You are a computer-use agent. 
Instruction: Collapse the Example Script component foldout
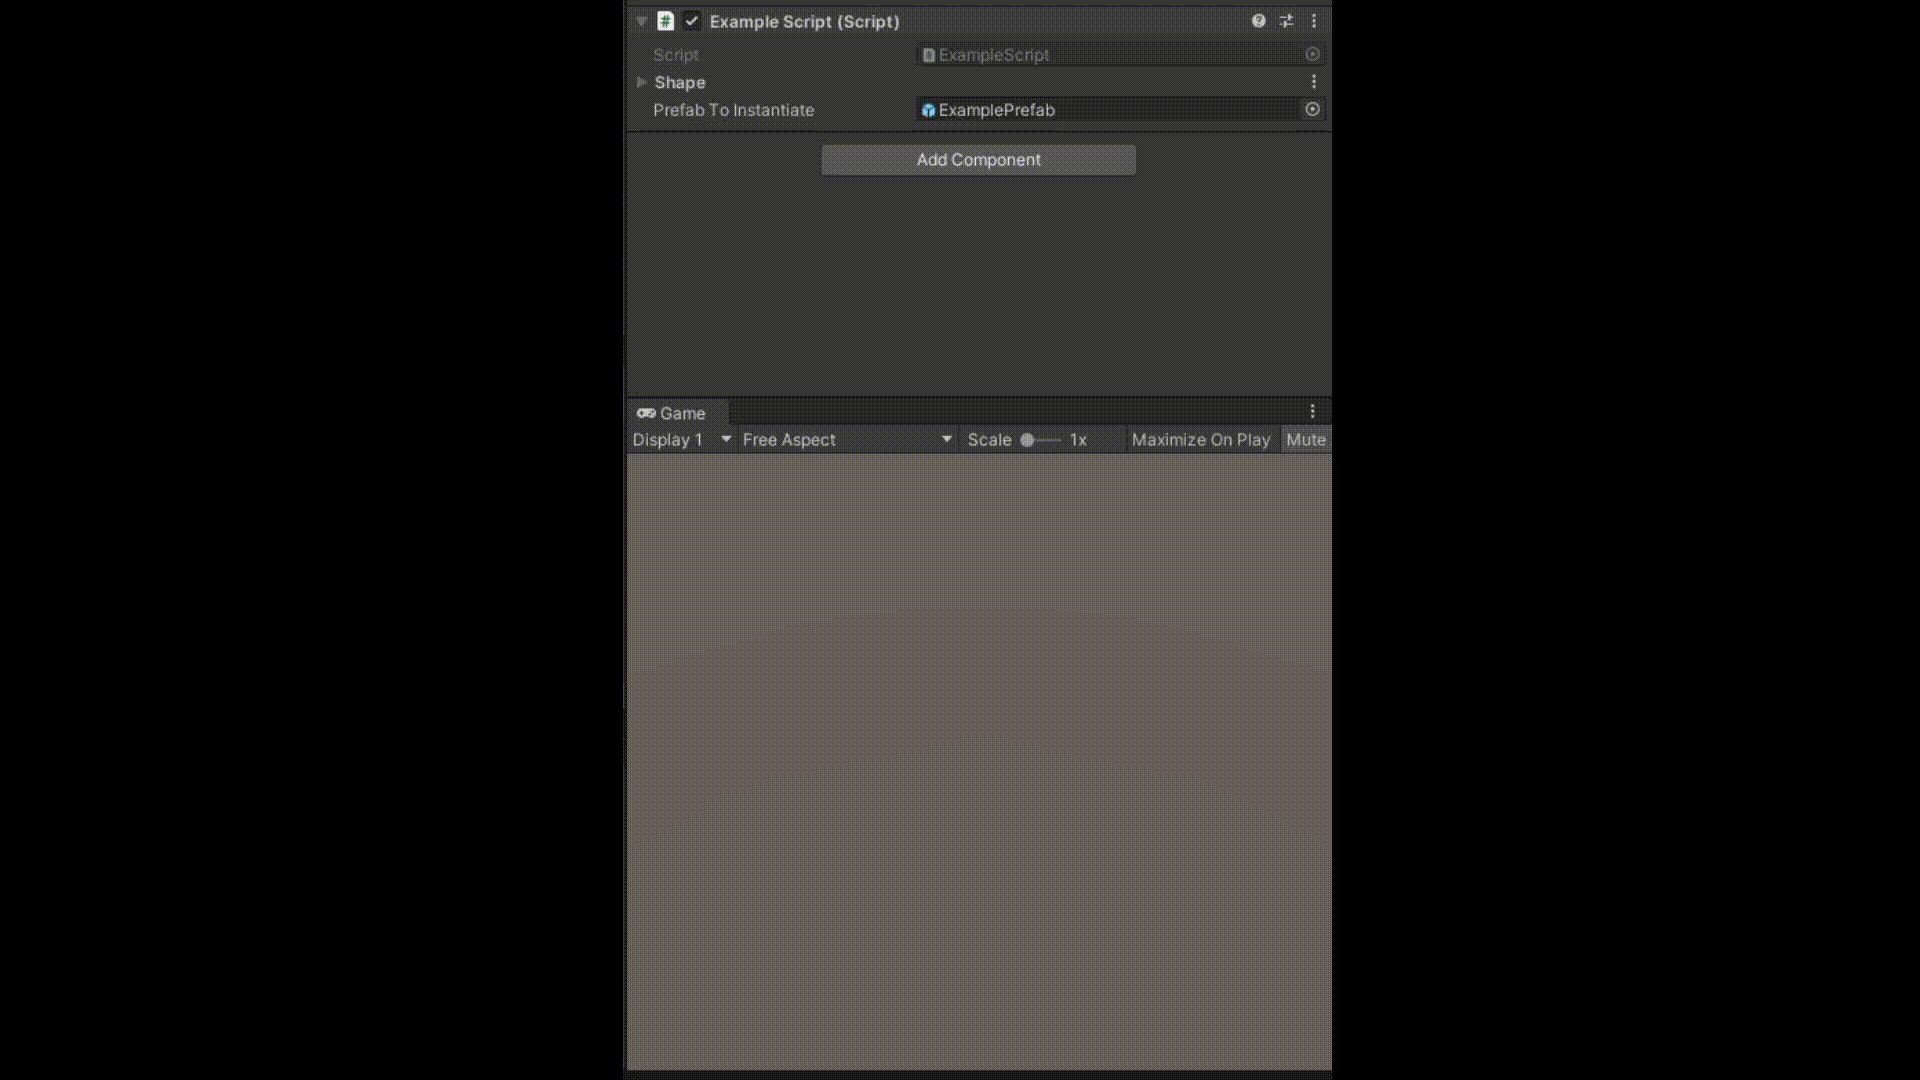642,21
